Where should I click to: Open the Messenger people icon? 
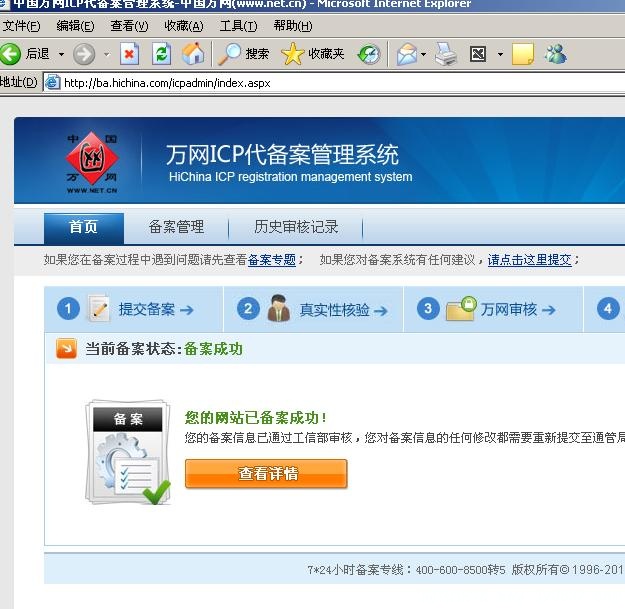tap(556, 54)
